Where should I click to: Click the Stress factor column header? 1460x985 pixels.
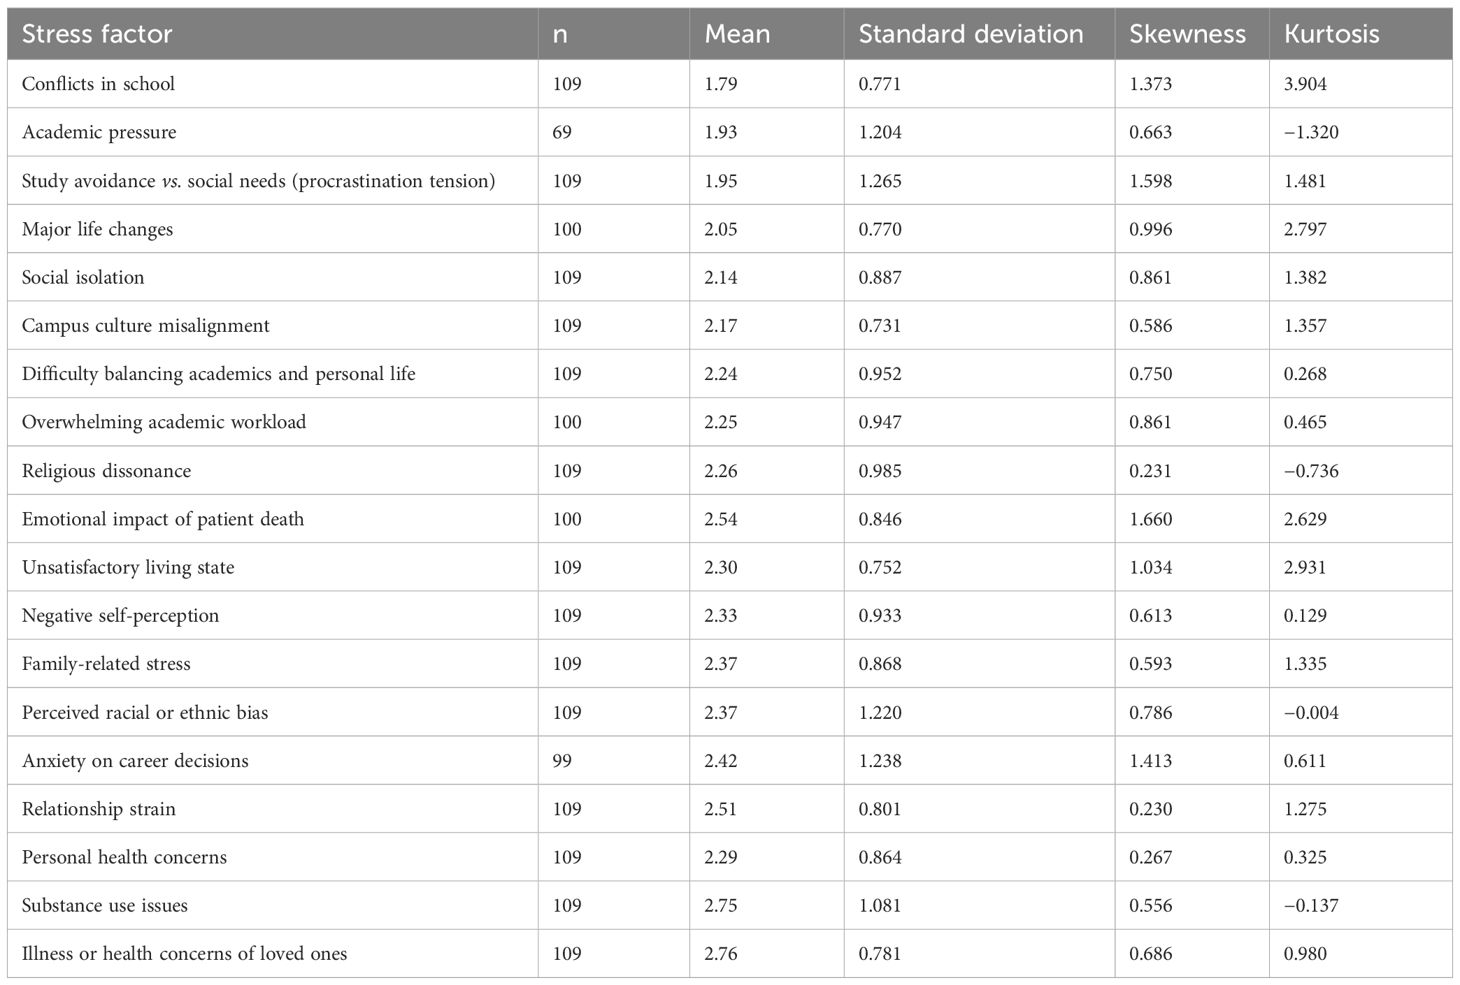[x=97, y=34]
